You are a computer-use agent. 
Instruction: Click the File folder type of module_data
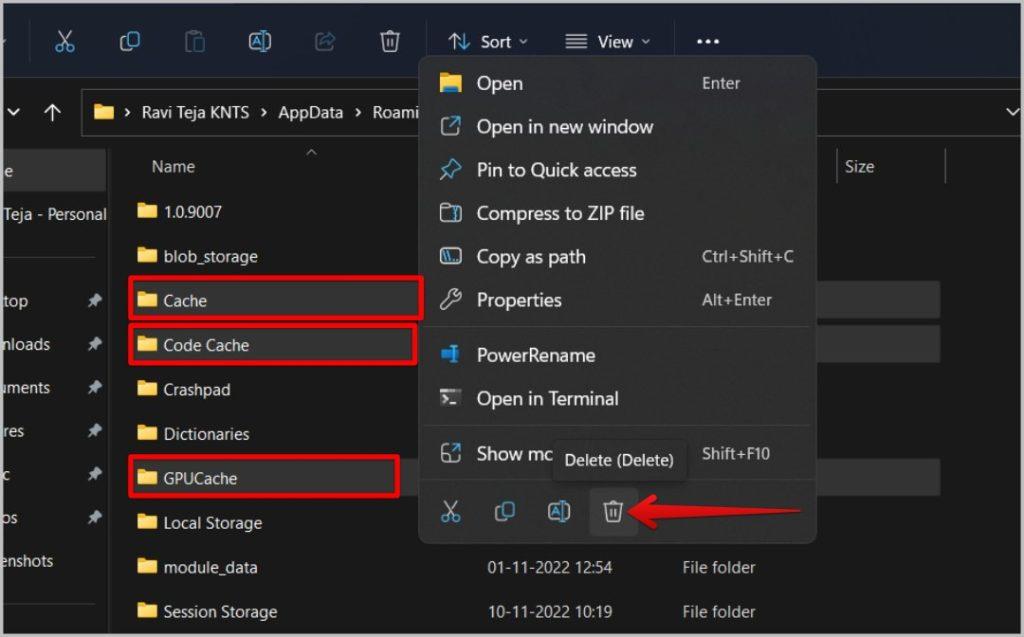point(718,567)
